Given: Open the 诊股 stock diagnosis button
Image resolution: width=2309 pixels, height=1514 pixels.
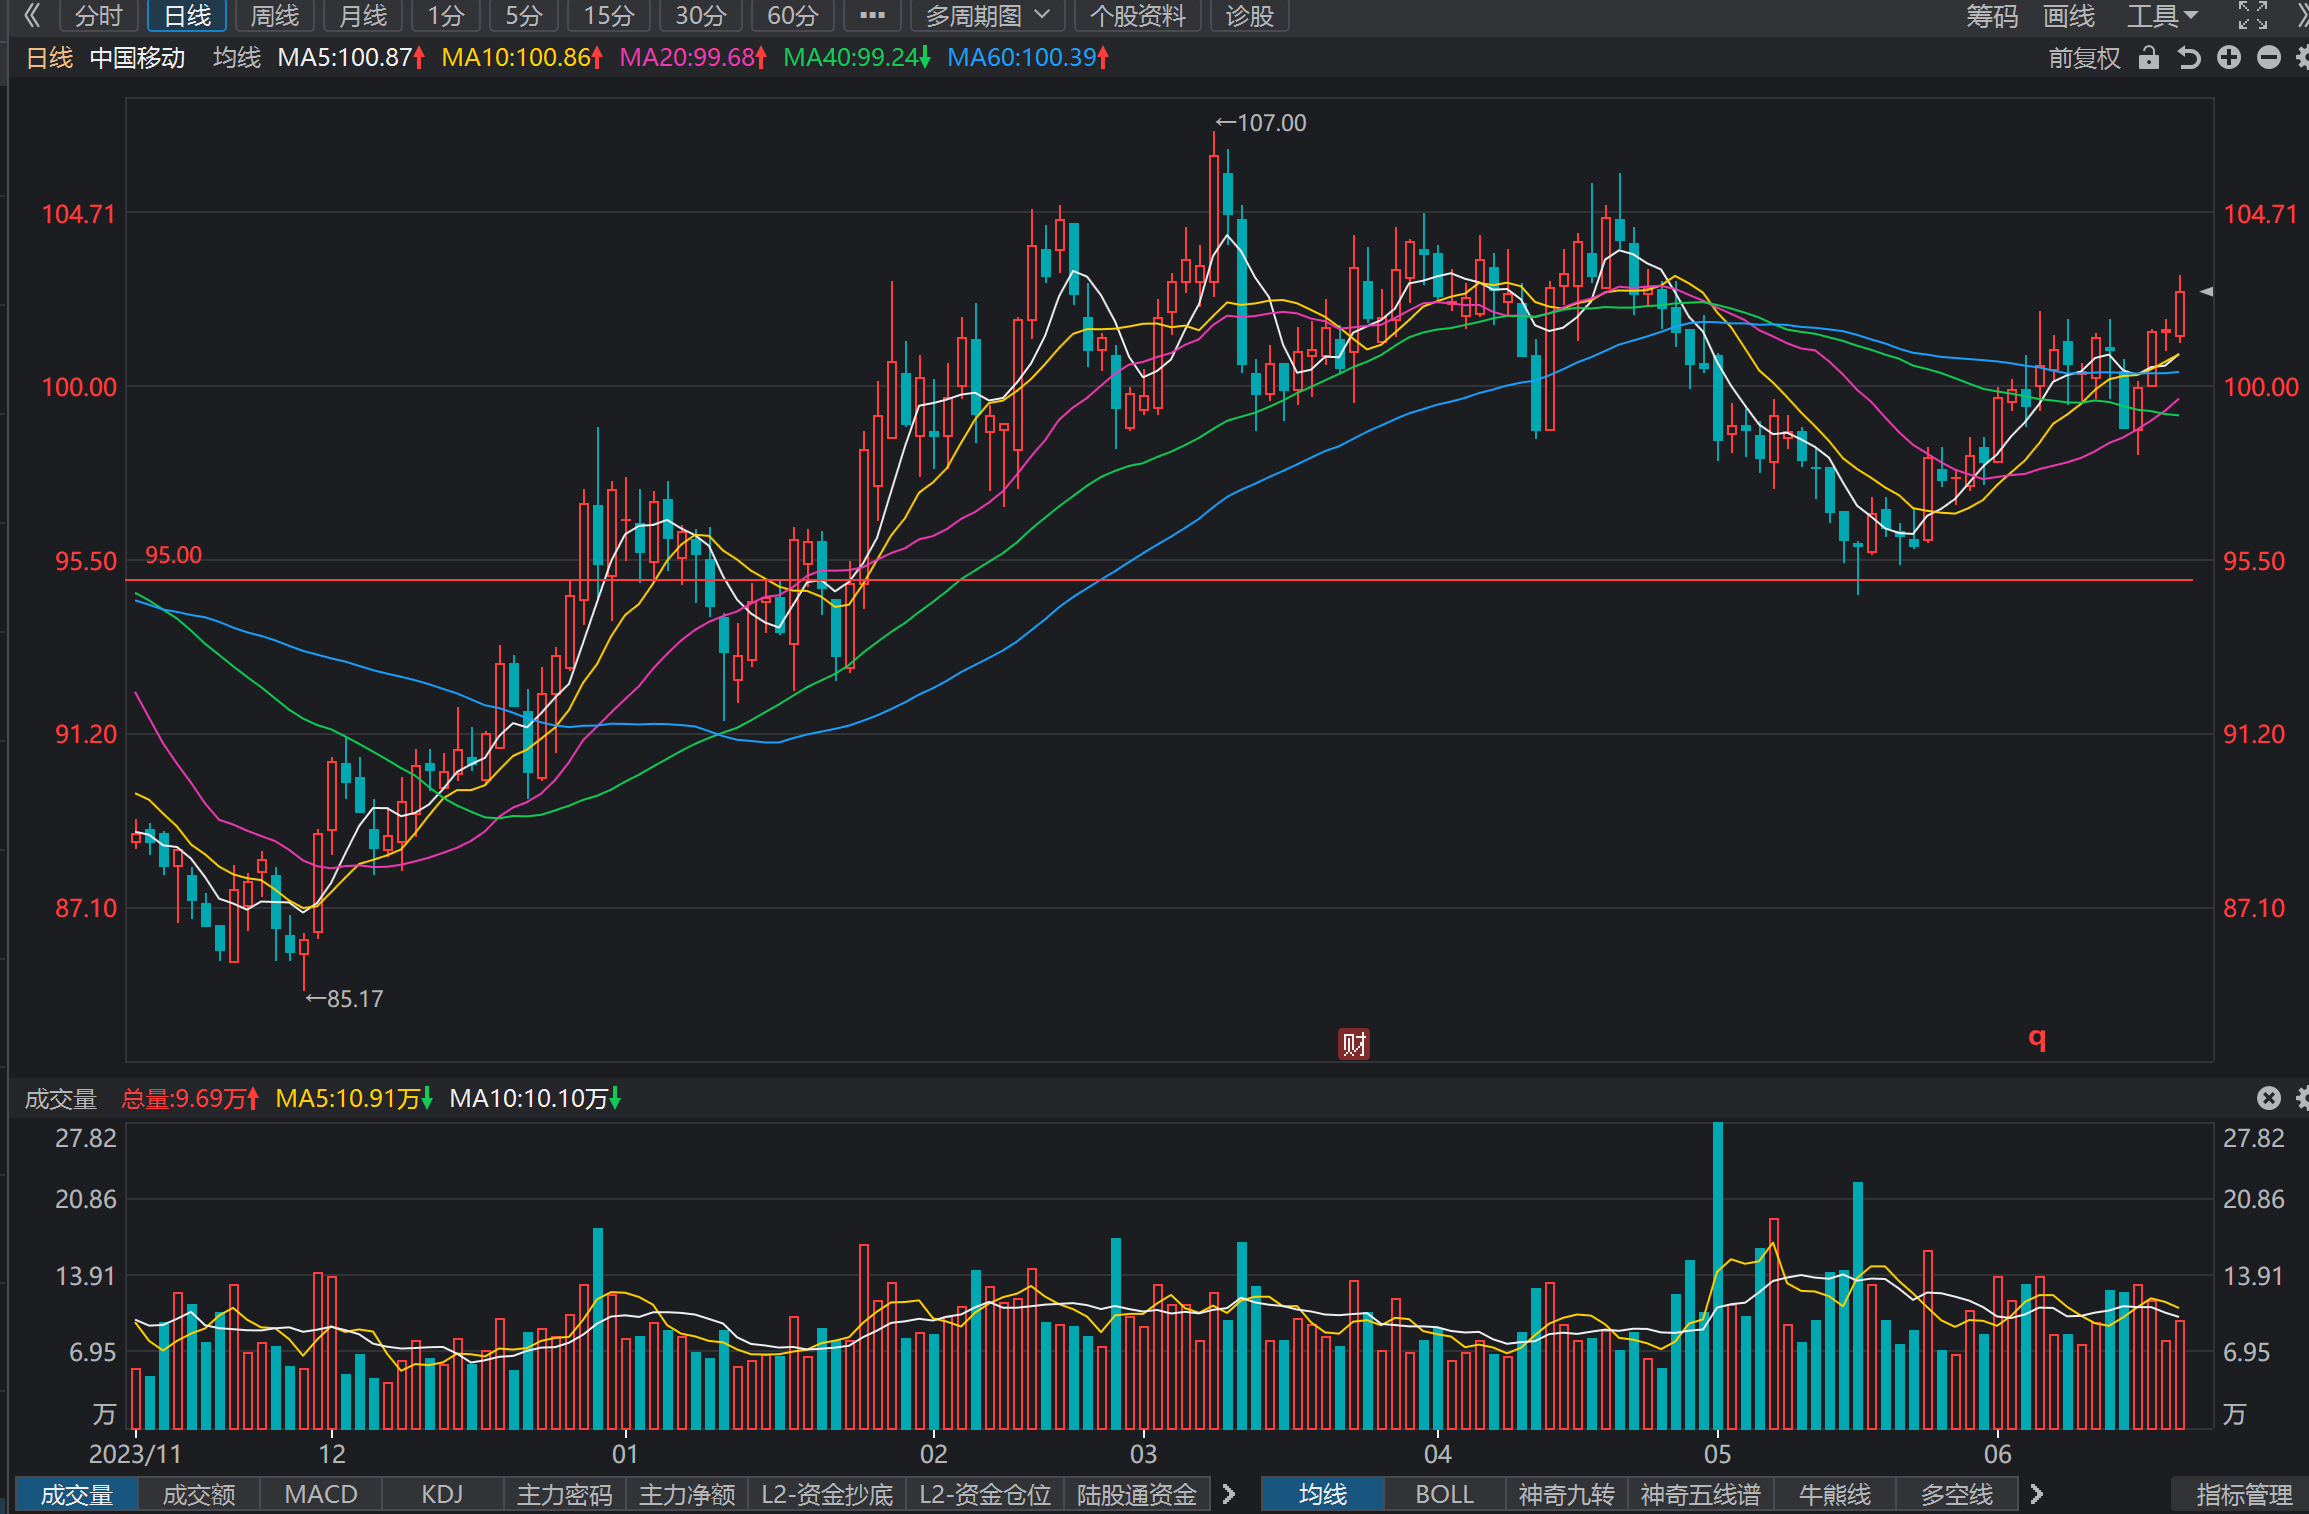Looking at the screenshot, I should click(x=1250, y=16).
